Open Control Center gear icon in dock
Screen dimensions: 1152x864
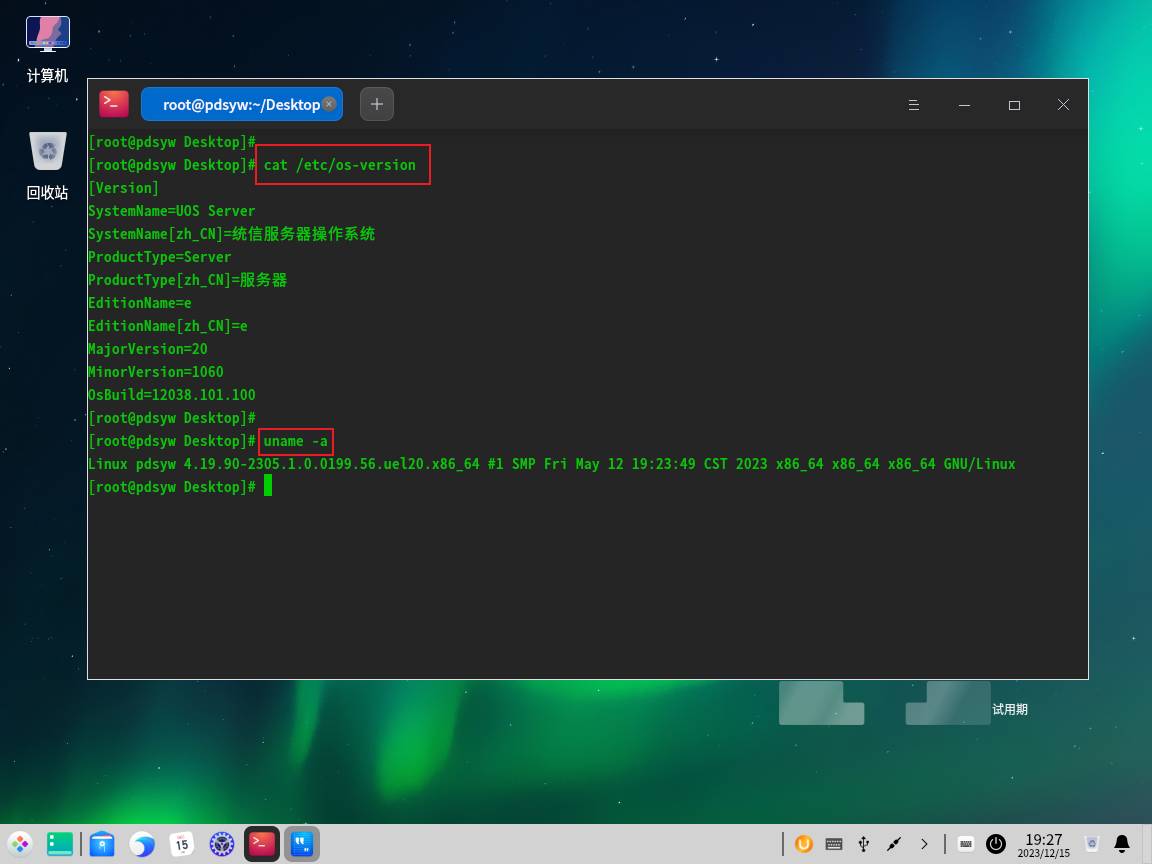point(221,844)
